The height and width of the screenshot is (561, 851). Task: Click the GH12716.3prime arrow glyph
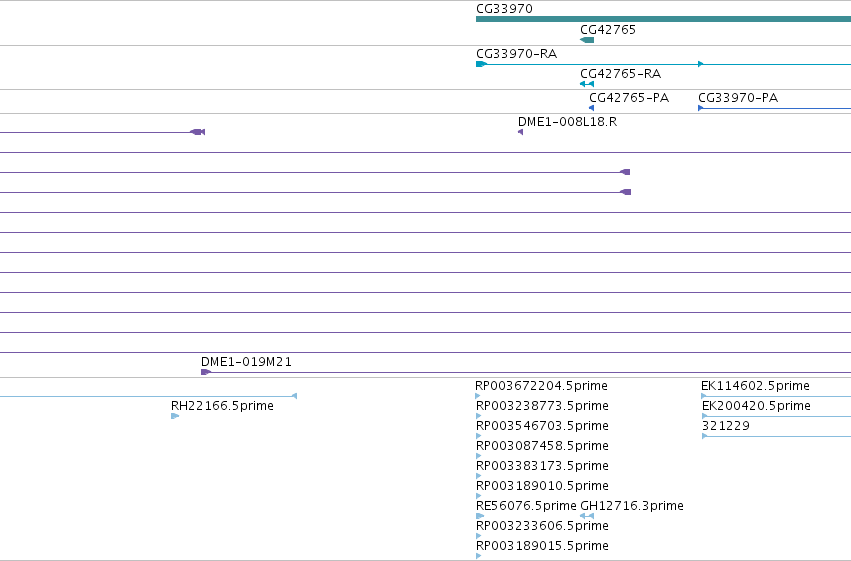pos(587,516)
